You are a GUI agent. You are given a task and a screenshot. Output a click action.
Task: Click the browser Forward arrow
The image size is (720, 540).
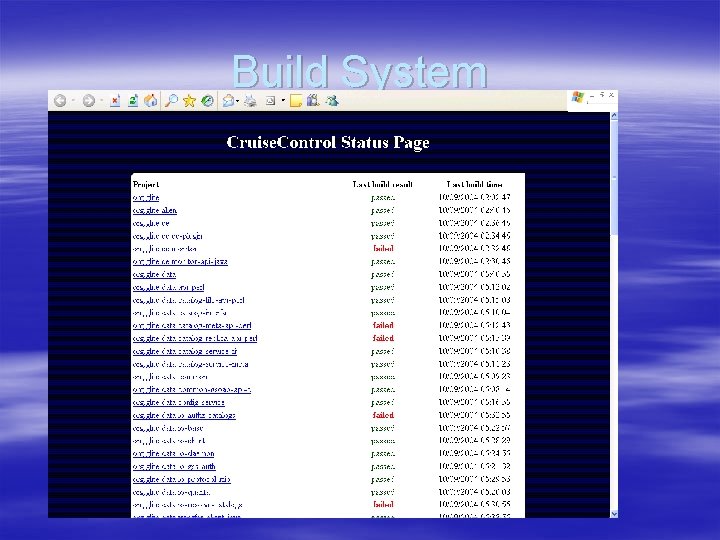point(88,101)
